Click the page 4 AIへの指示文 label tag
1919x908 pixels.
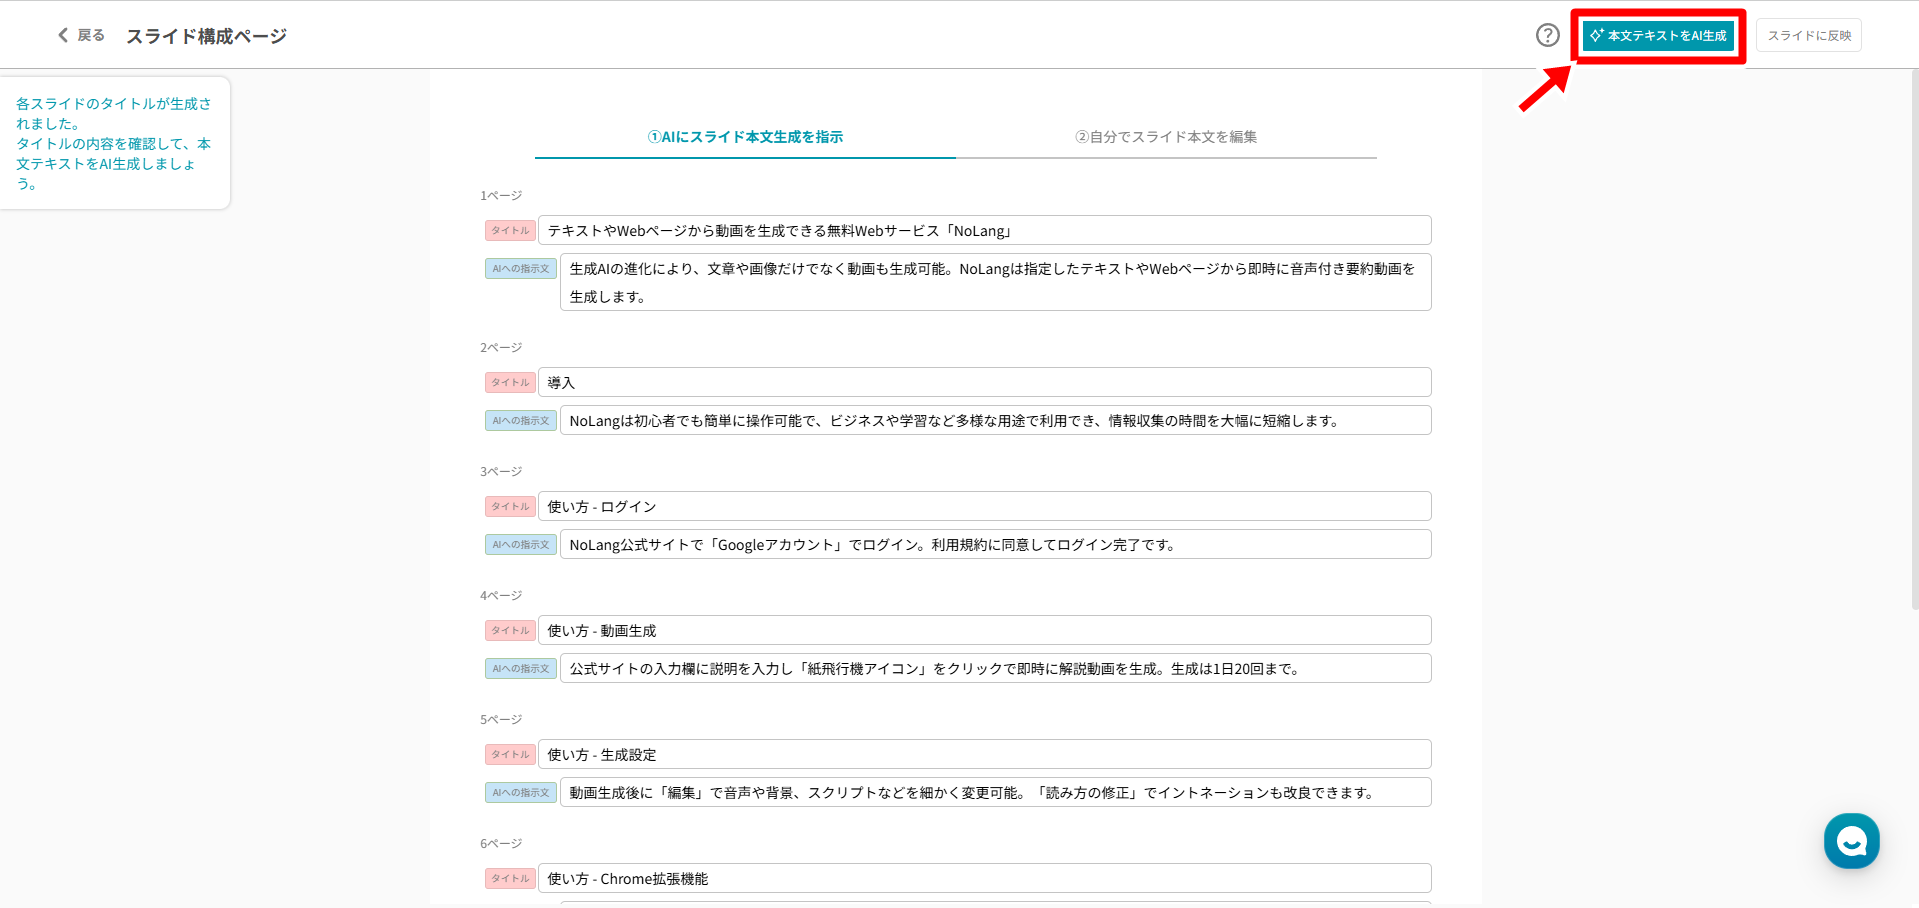click(x=521, y=668)
